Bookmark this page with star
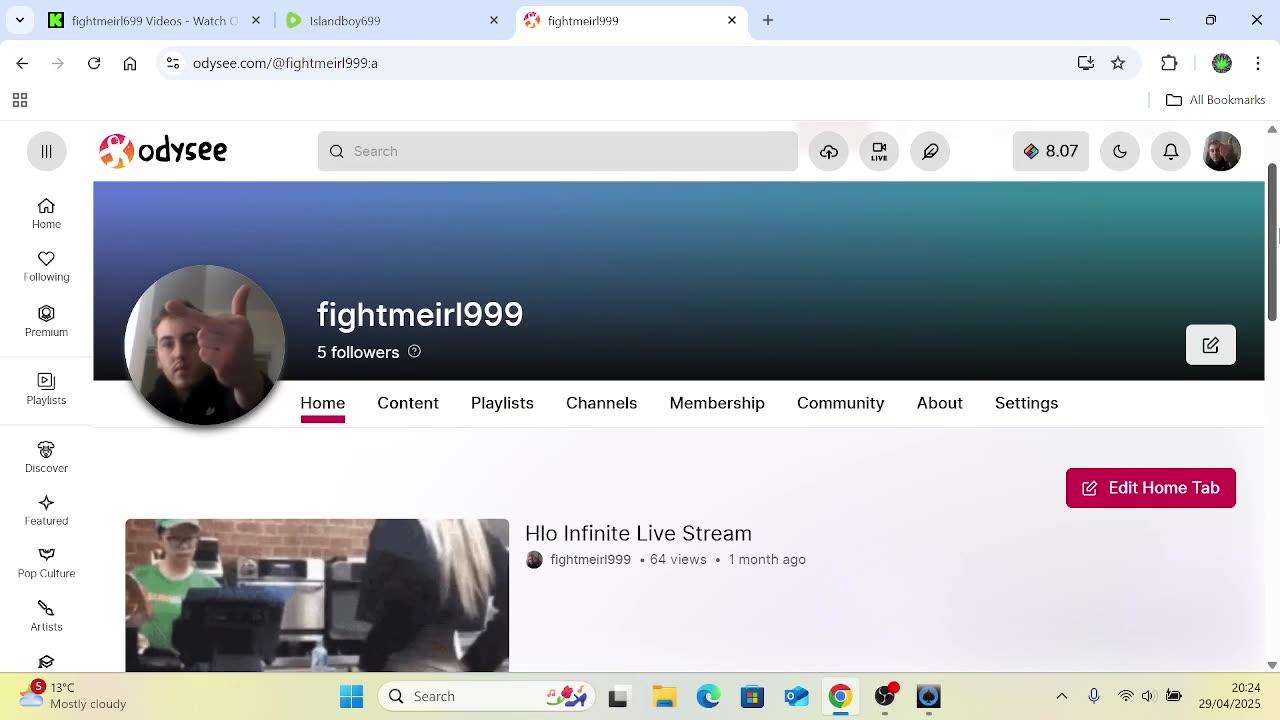 [1118, 63]
